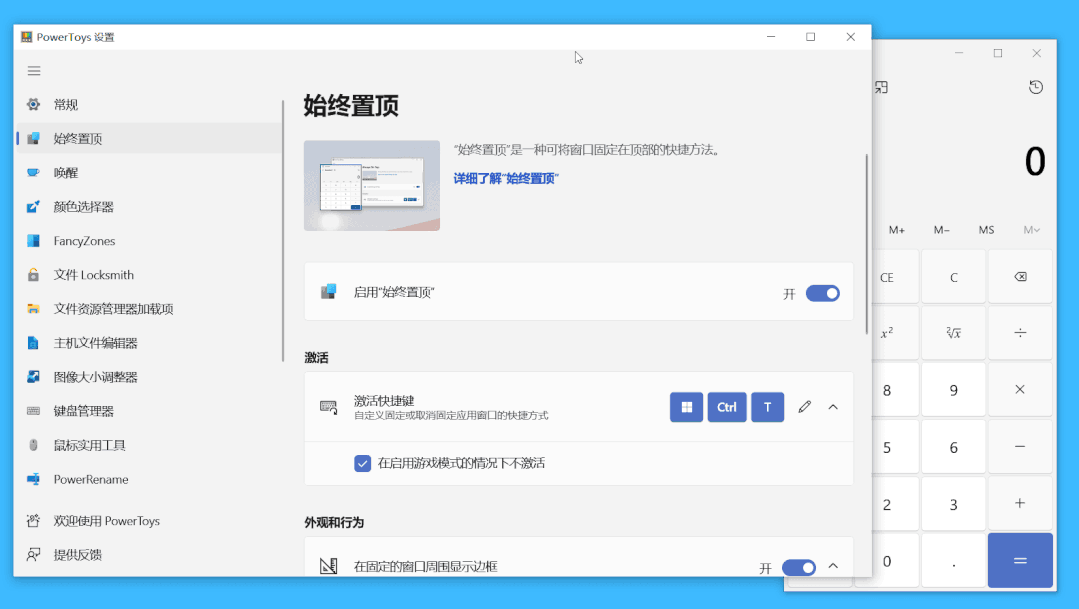Click the 欢迎使用 PowerToys icon

pos(33,521)
